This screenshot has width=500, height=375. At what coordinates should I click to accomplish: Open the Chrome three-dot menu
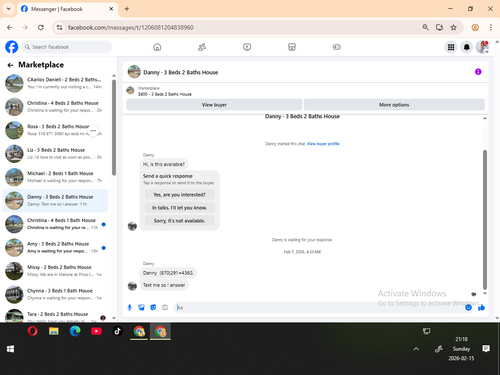point(491,27)
